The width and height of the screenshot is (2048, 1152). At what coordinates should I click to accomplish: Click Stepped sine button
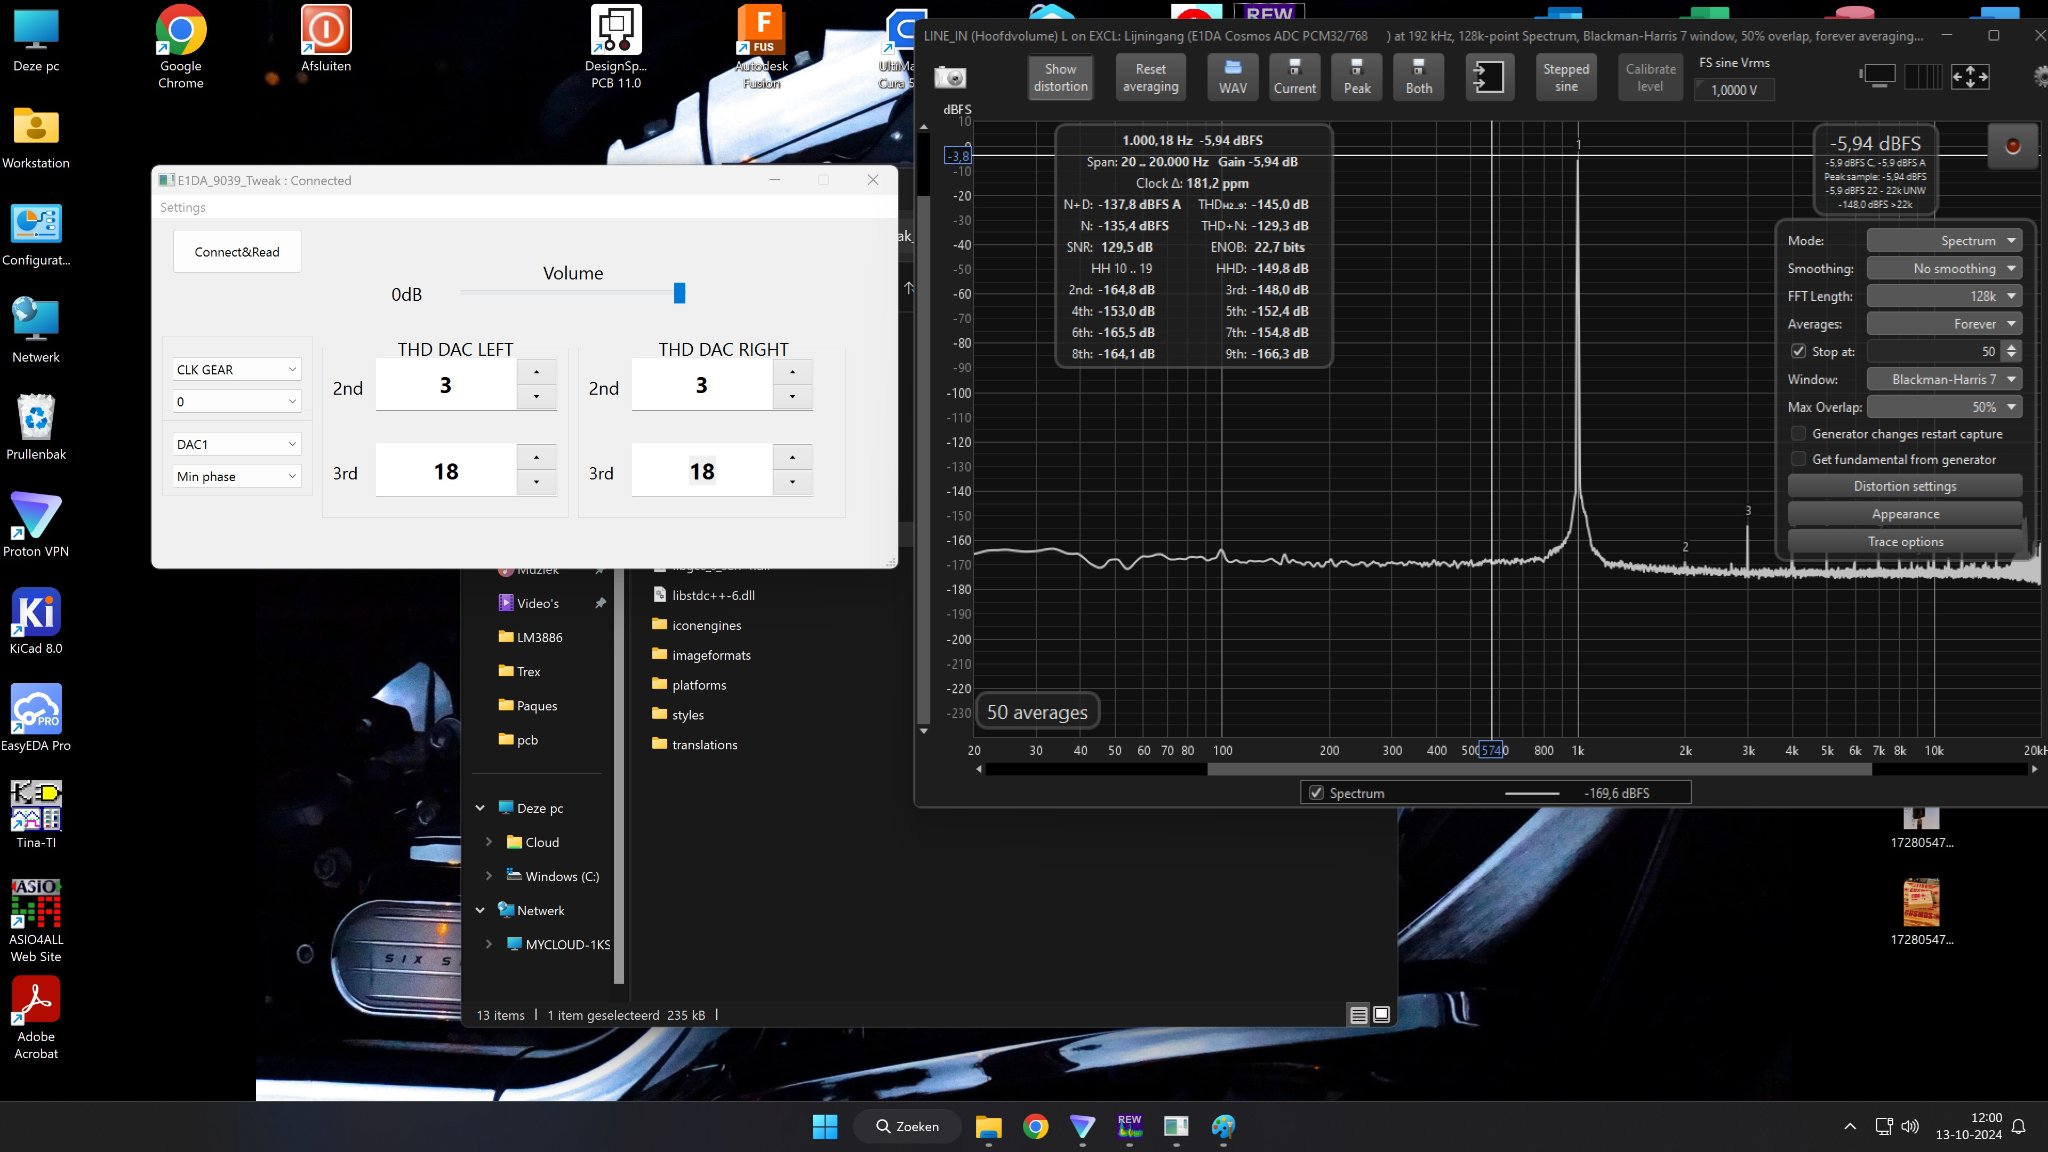tap(1566, 77)
